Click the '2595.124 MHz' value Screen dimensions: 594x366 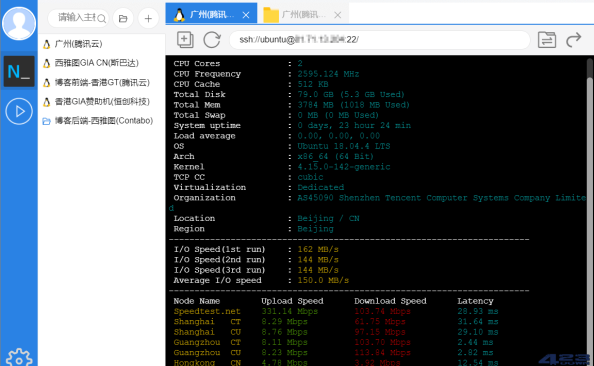tap(328, 74)
